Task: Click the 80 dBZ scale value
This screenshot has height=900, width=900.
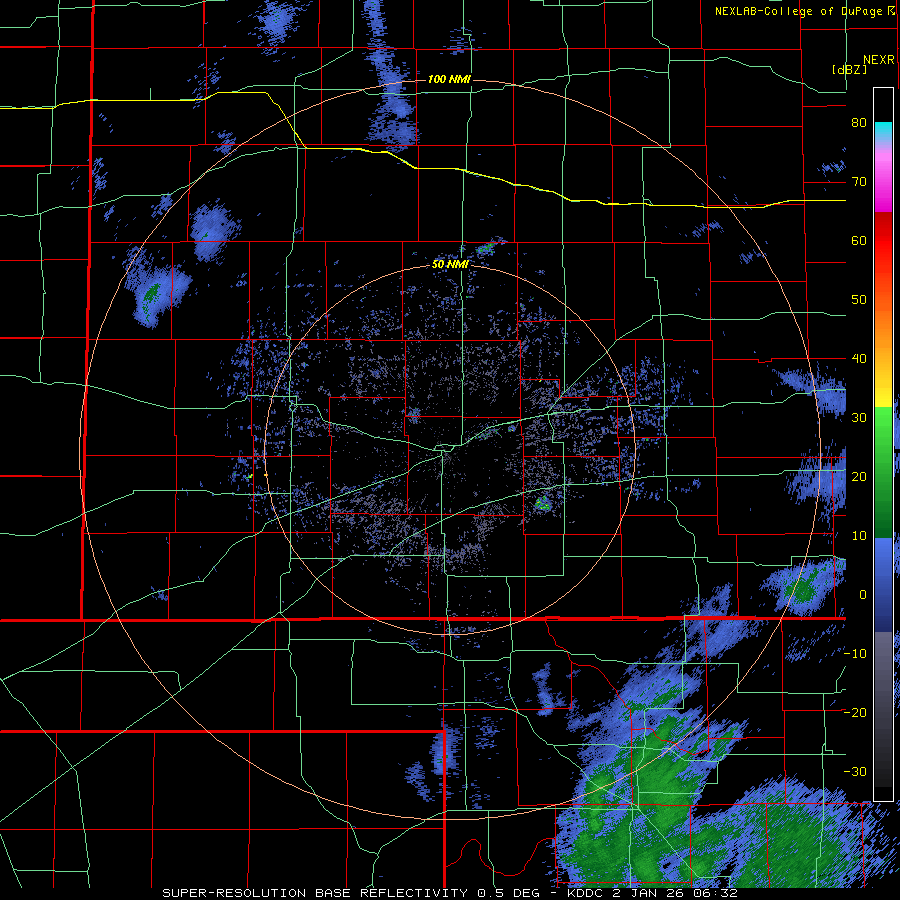Action: click(x=859, y=123)
